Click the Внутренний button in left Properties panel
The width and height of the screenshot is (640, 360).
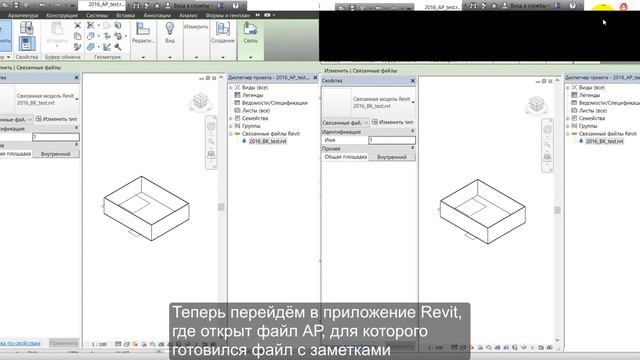(56, 154)
